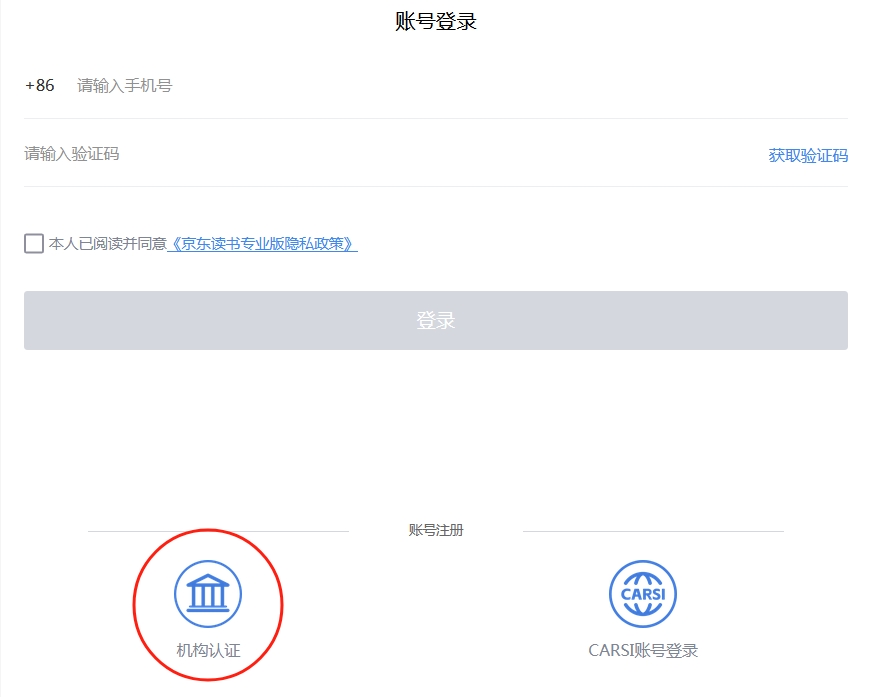Tick the privacy agreement checkbox
Image resolution: width=870 pixels, height=697 pixels.
[34, 243]
